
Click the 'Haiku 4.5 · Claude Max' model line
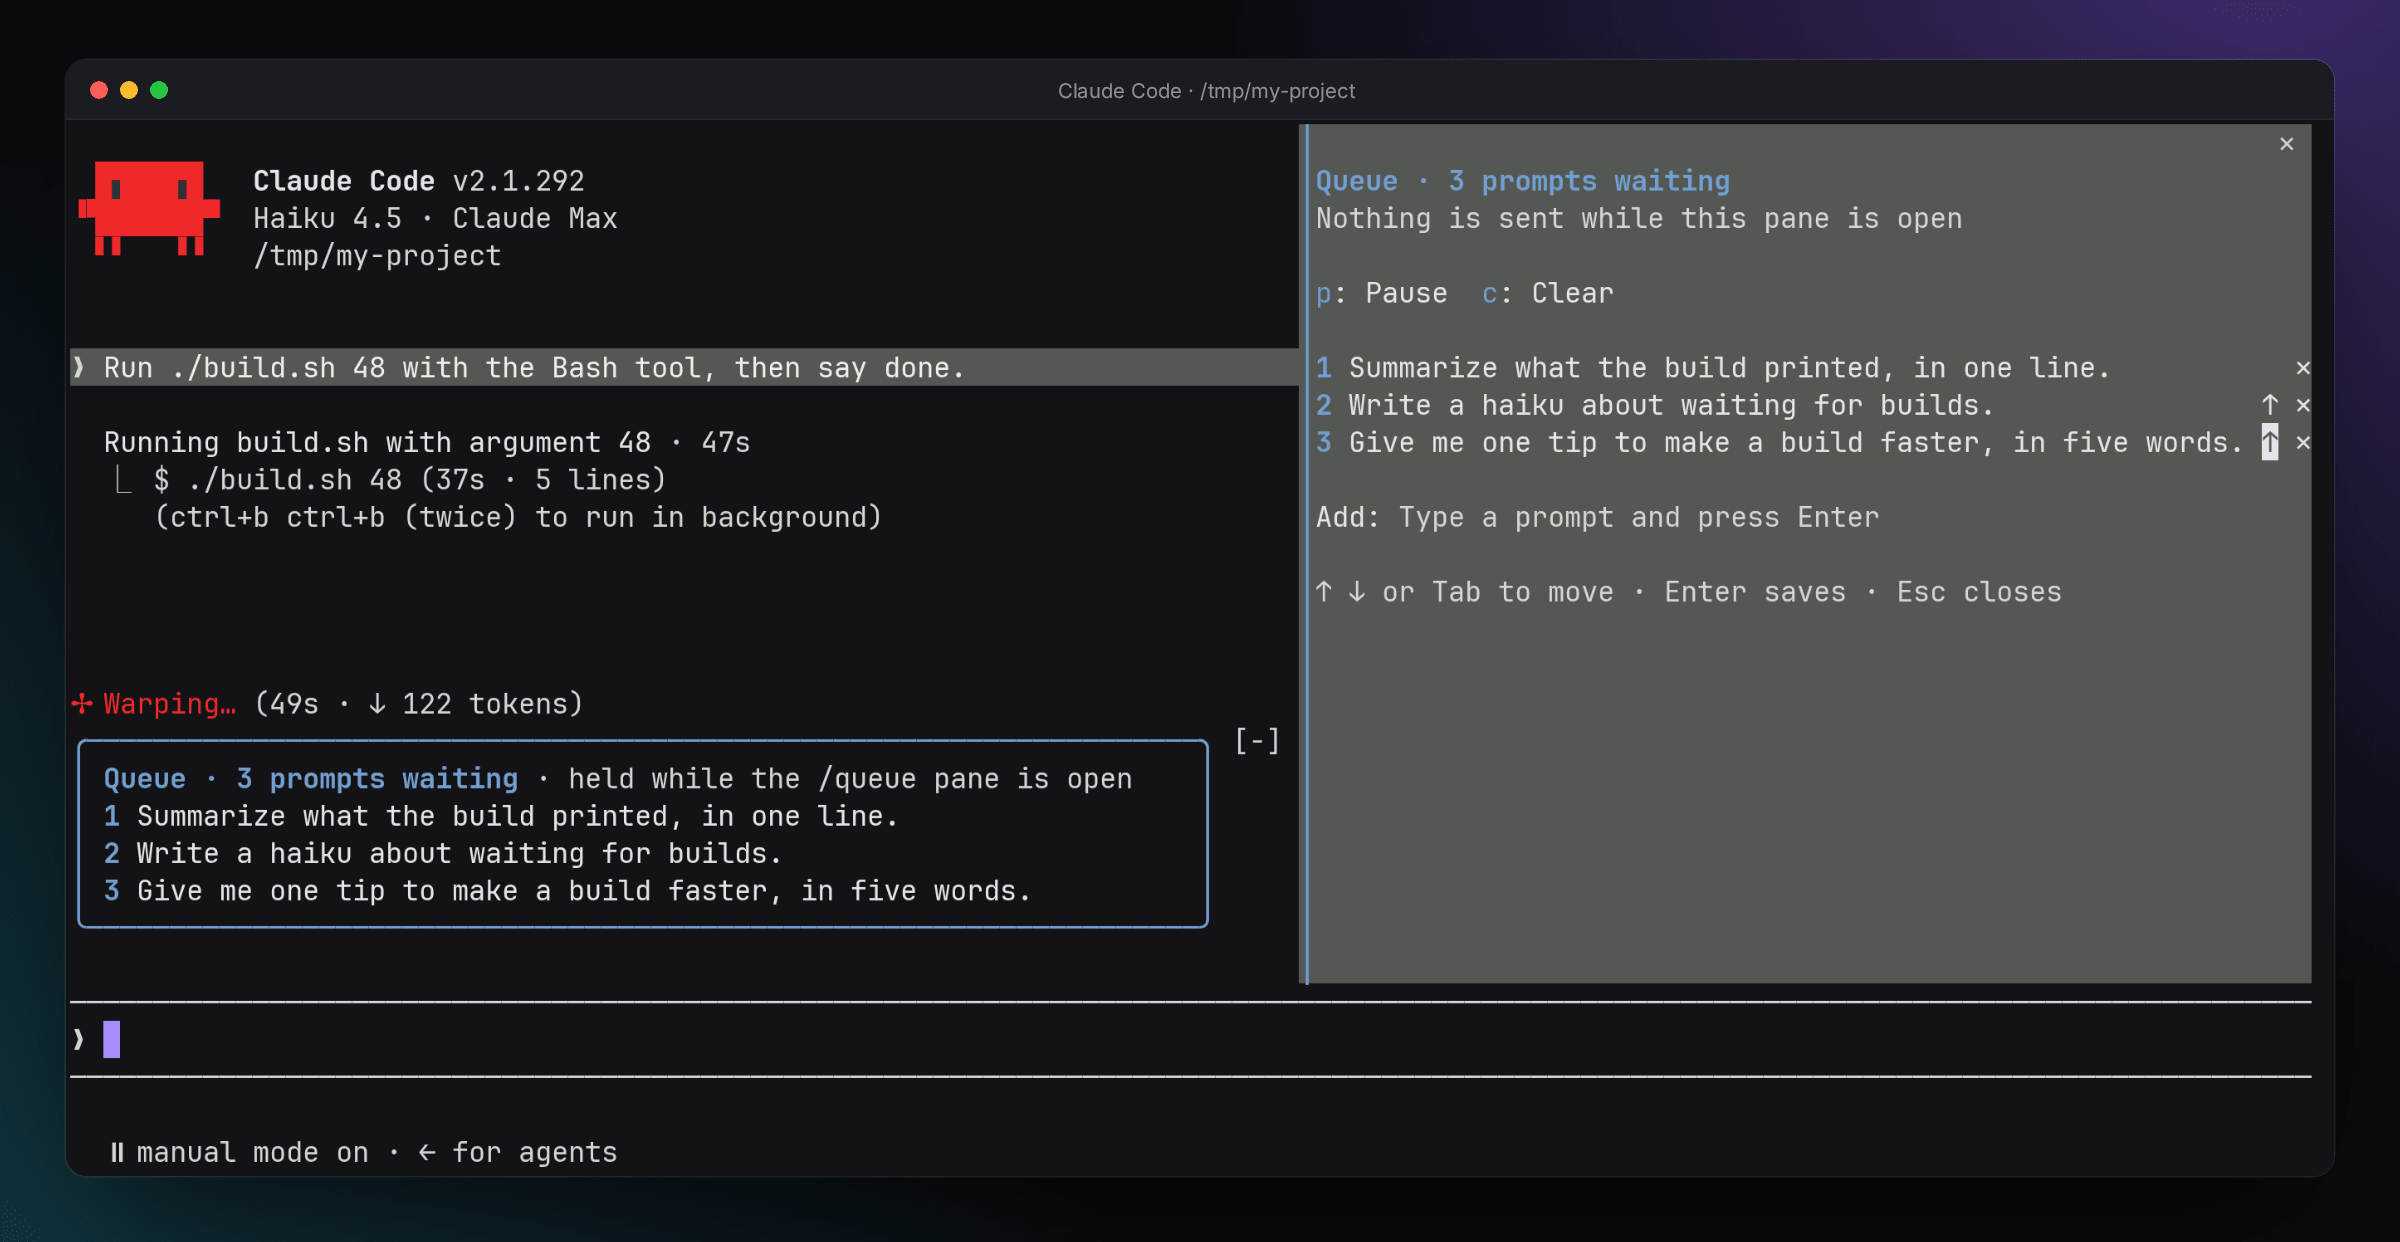(435, 218)
